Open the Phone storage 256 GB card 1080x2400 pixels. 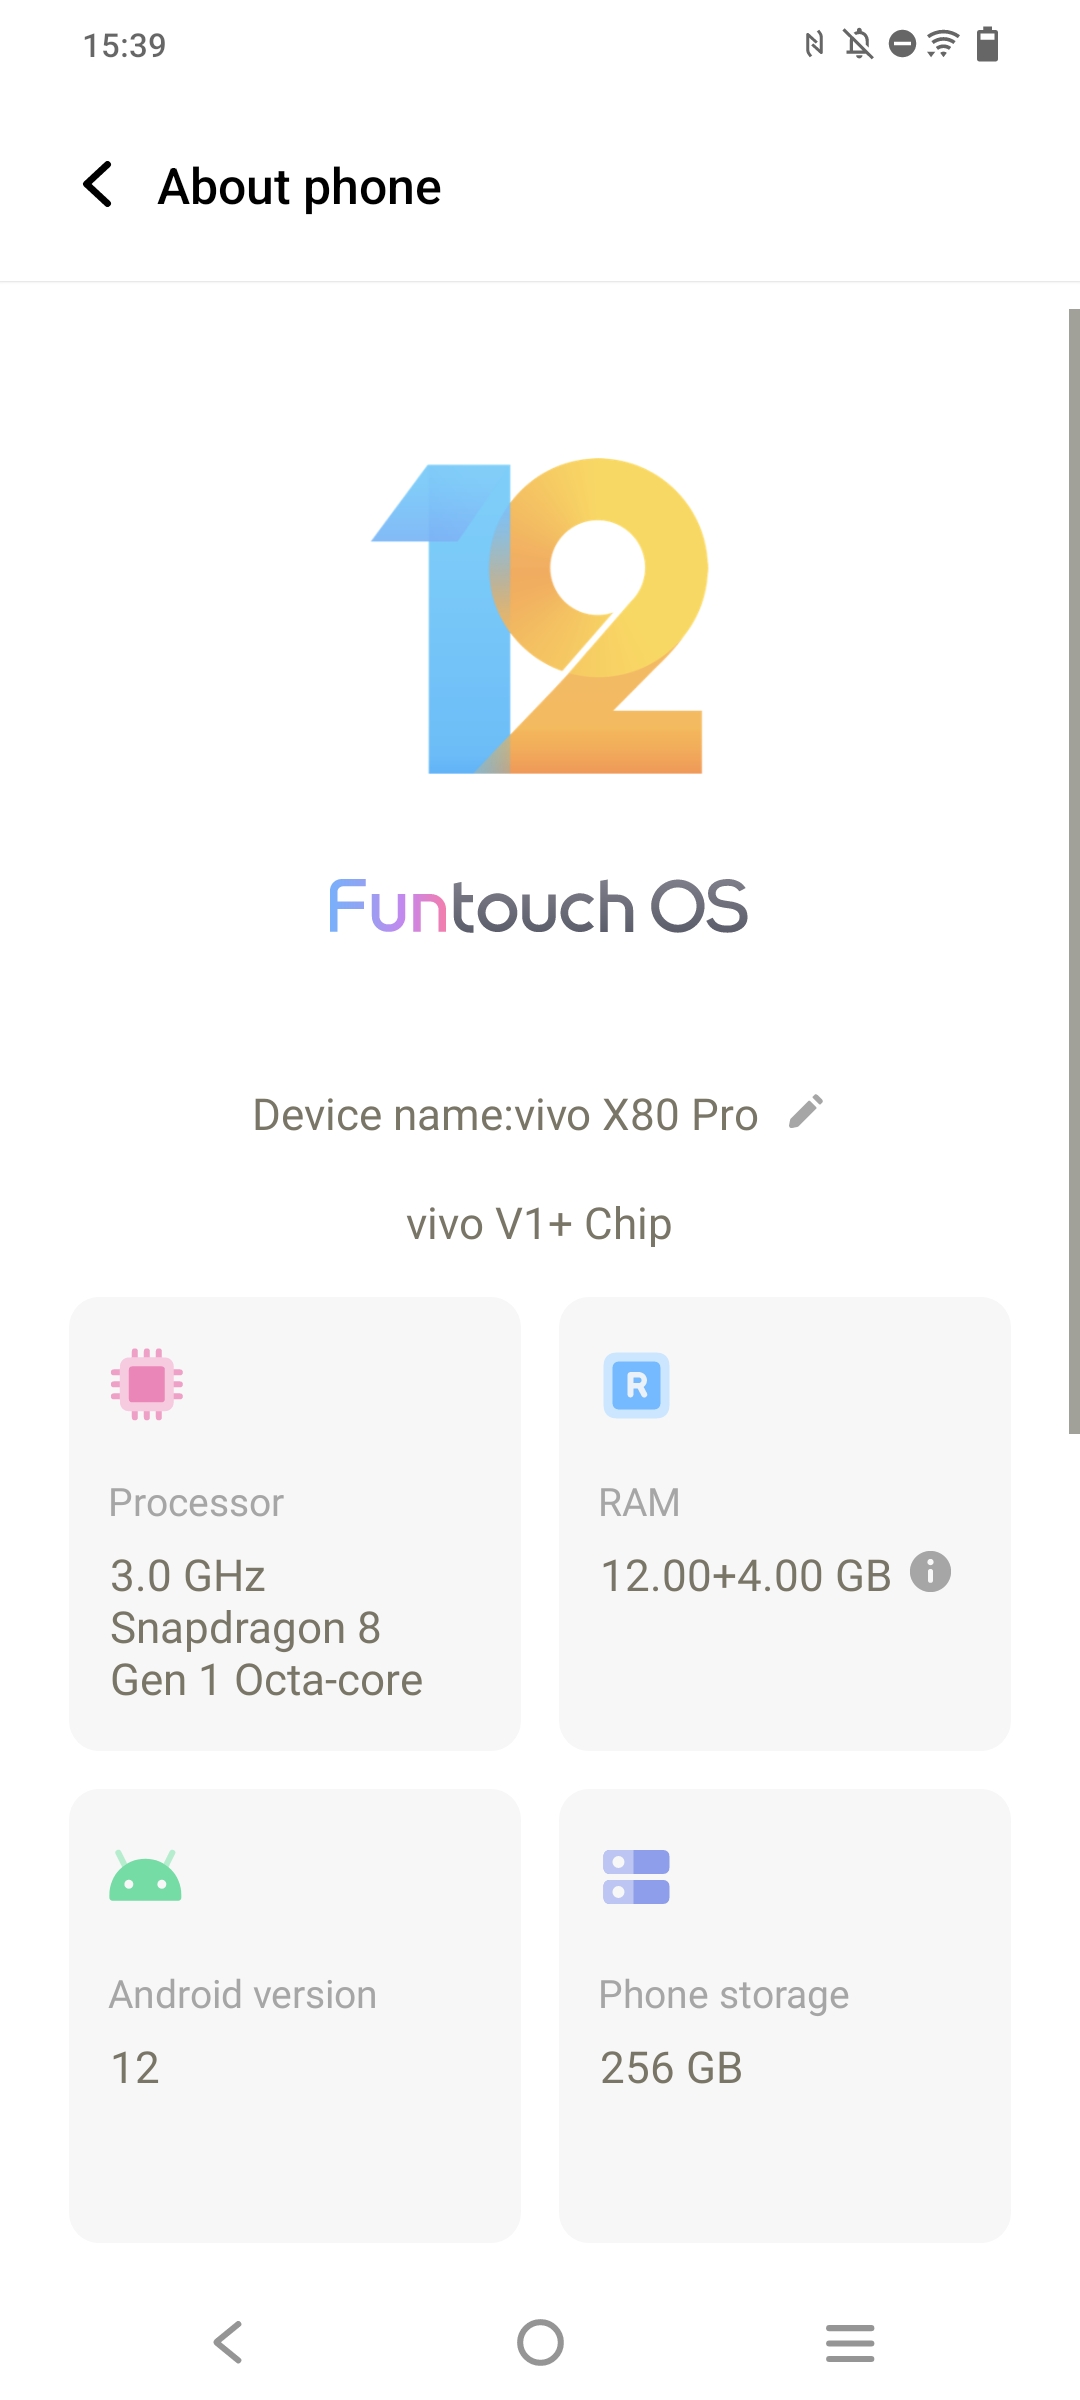[x=785, y=2016]
